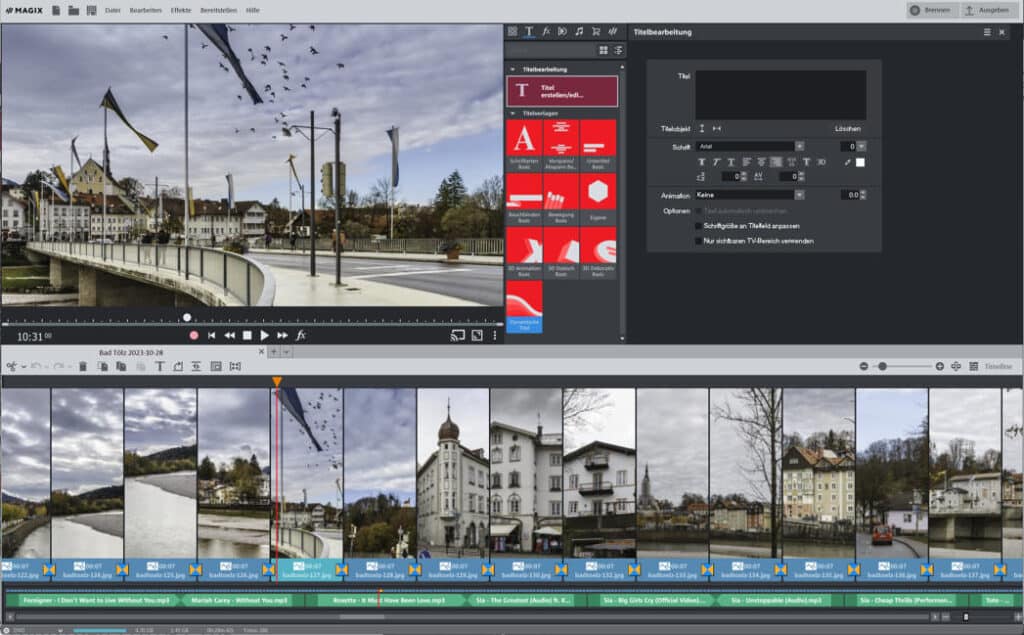Click inside the Titel text field
Screen dimensions: 1024x635
(x=781, y=95)
